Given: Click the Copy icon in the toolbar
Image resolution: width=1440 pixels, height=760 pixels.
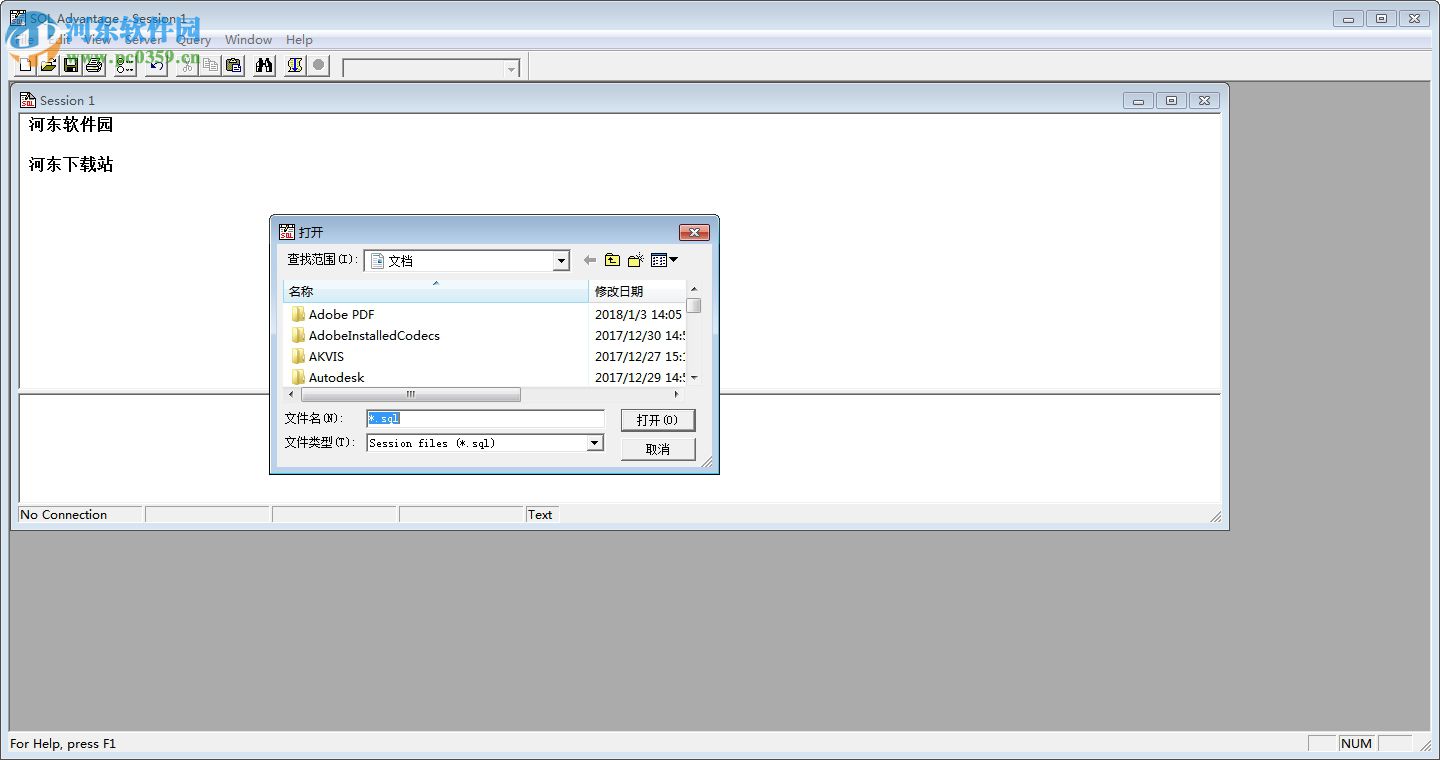Looking at the screenshot, I should point(211,65).
